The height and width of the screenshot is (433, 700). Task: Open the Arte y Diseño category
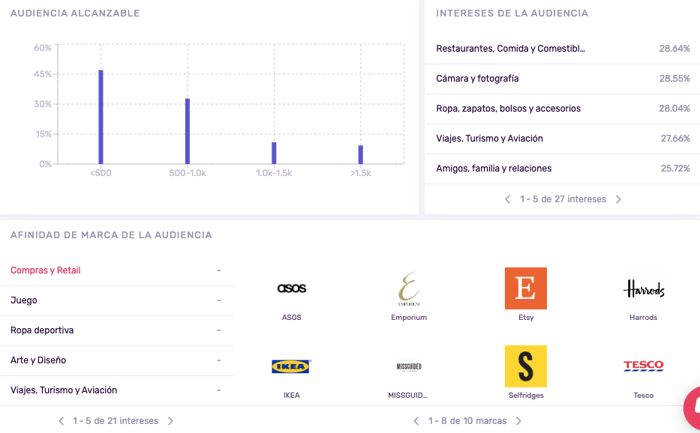[x=38, y=360]
